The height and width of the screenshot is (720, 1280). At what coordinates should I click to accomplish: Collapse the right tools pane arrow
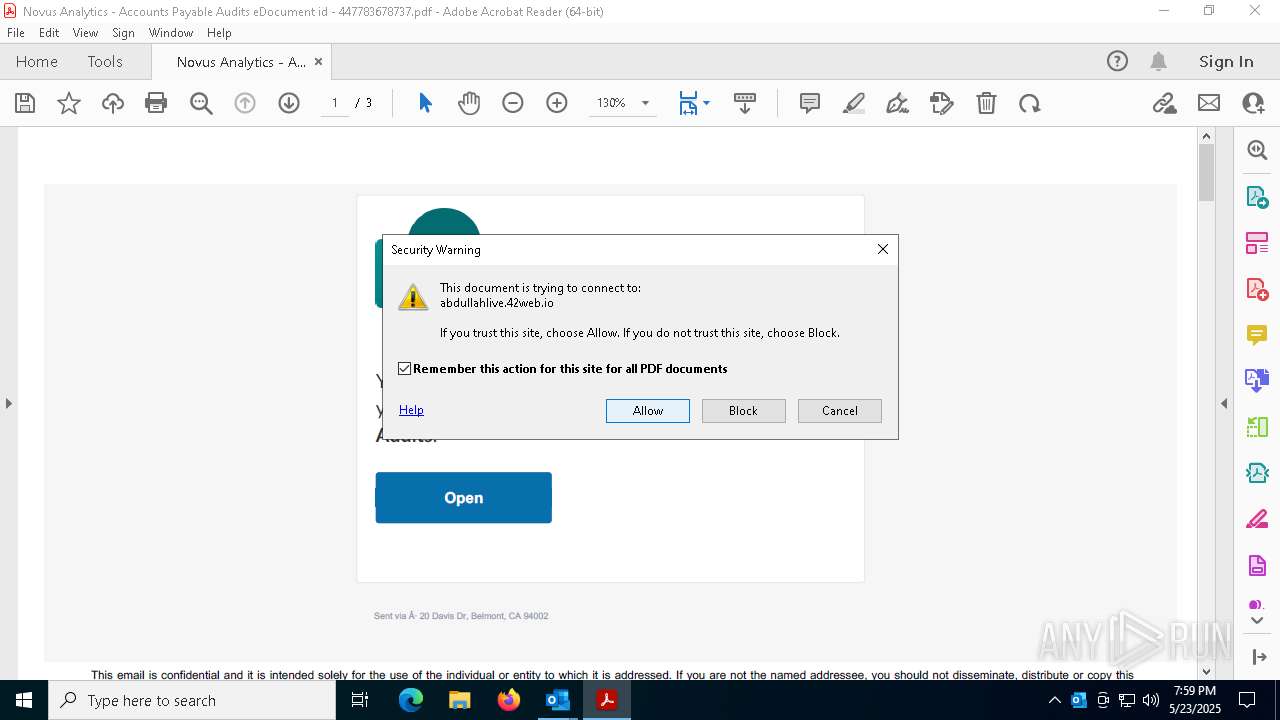pos(1224,404)
